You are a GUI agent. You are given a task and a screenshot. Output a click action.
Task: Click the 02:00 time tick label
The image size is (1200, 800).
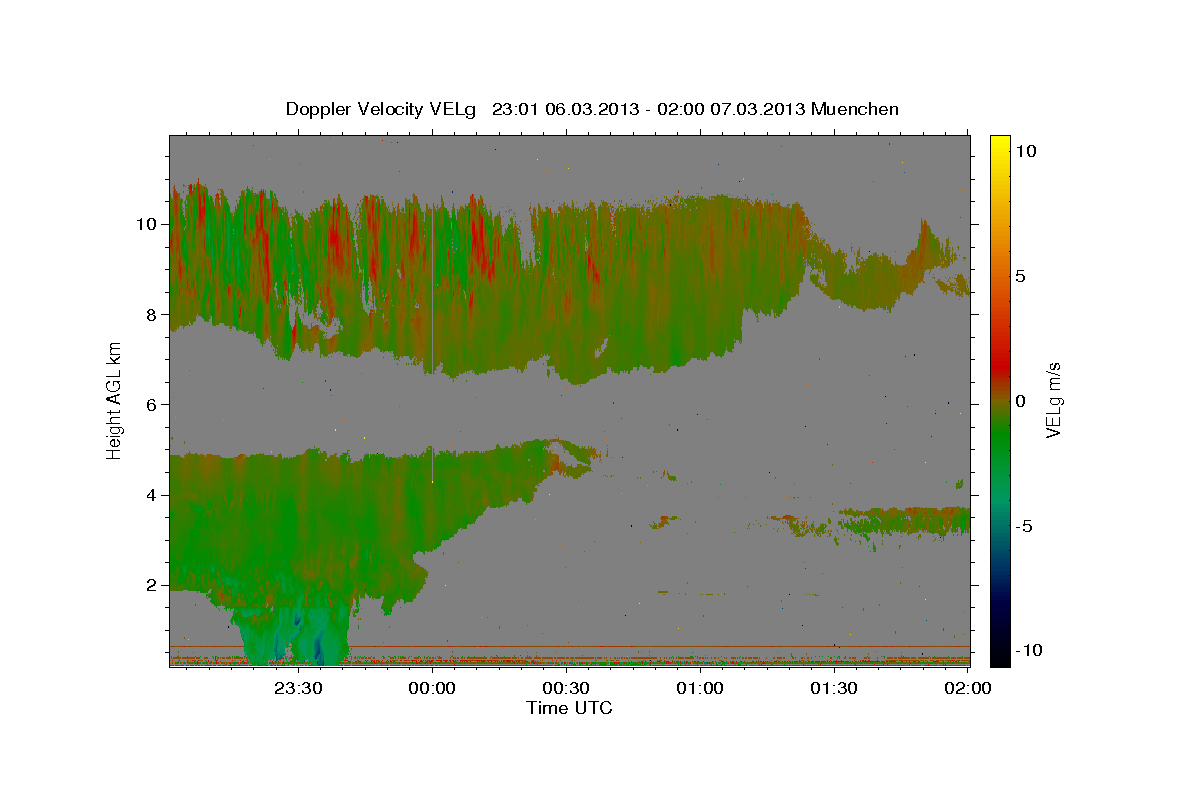pos(968,688)
